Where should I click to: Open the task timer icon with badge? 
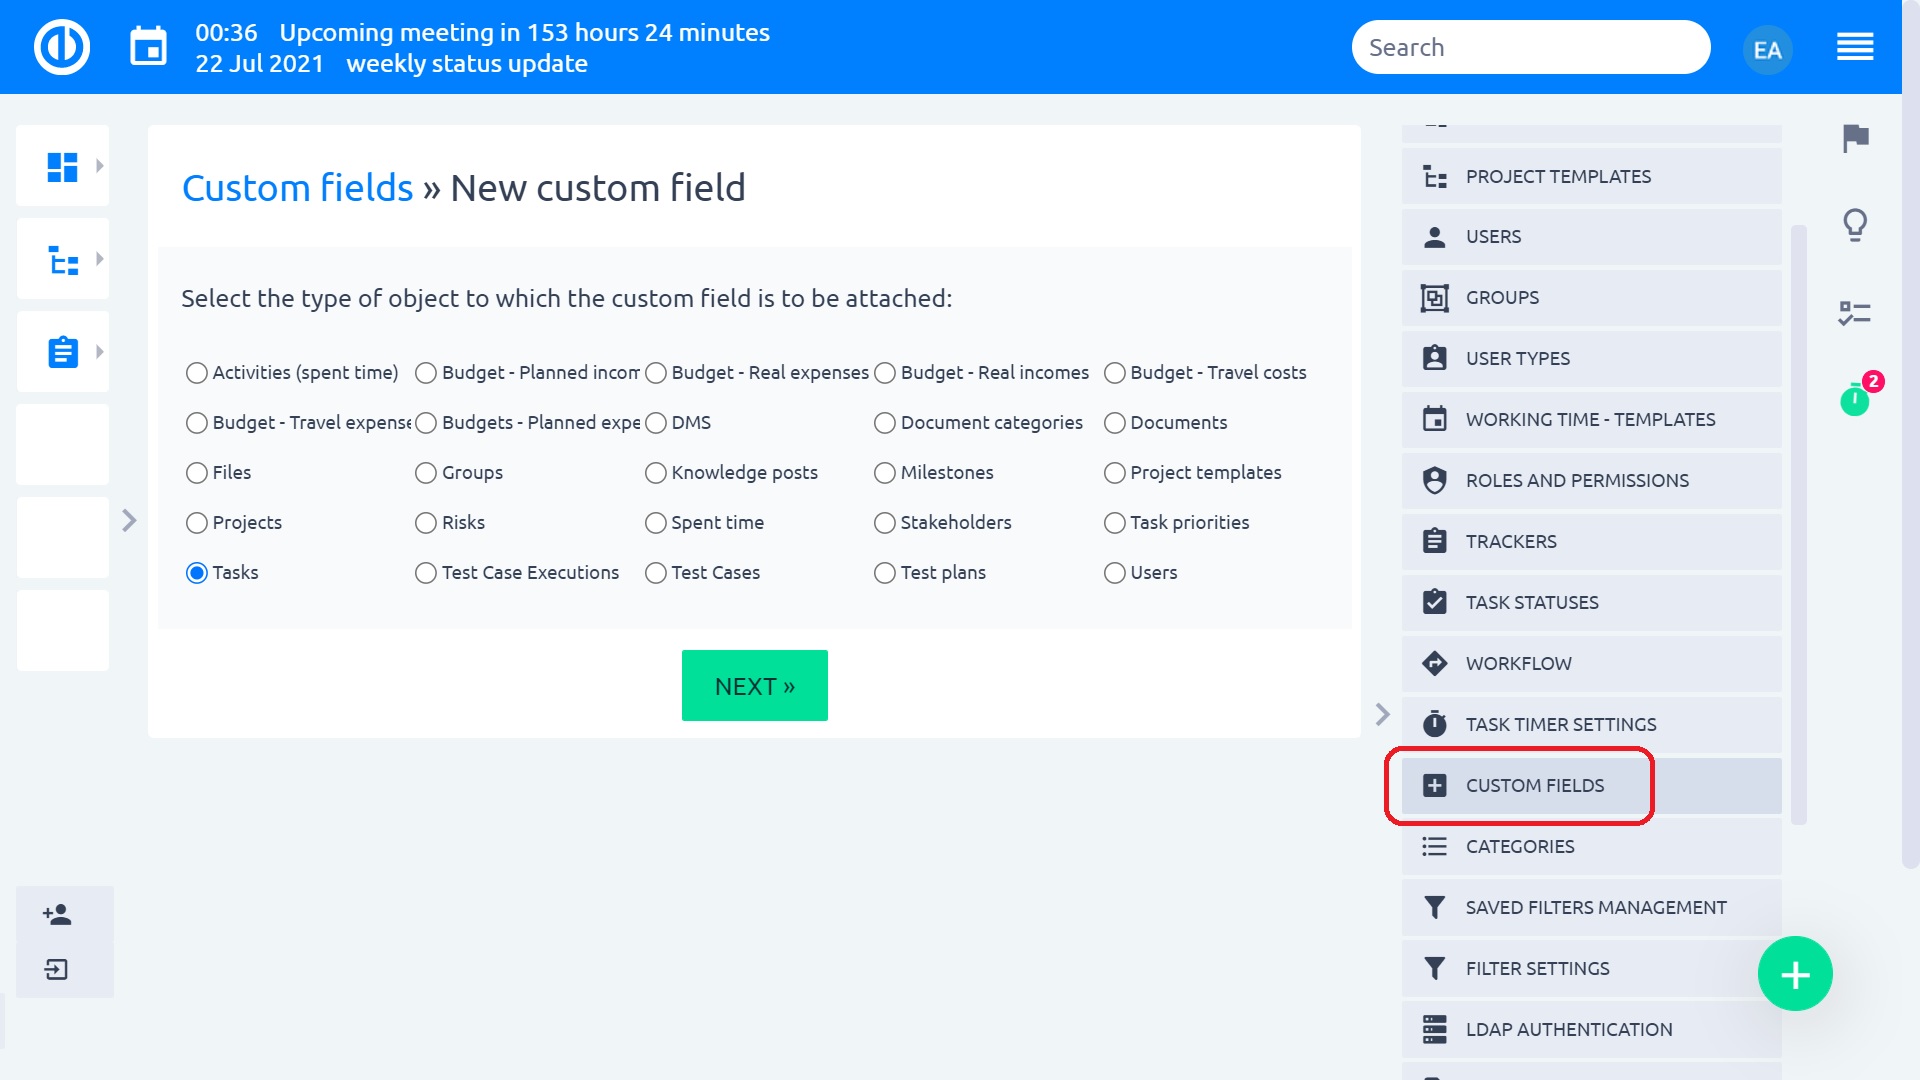1855,400
